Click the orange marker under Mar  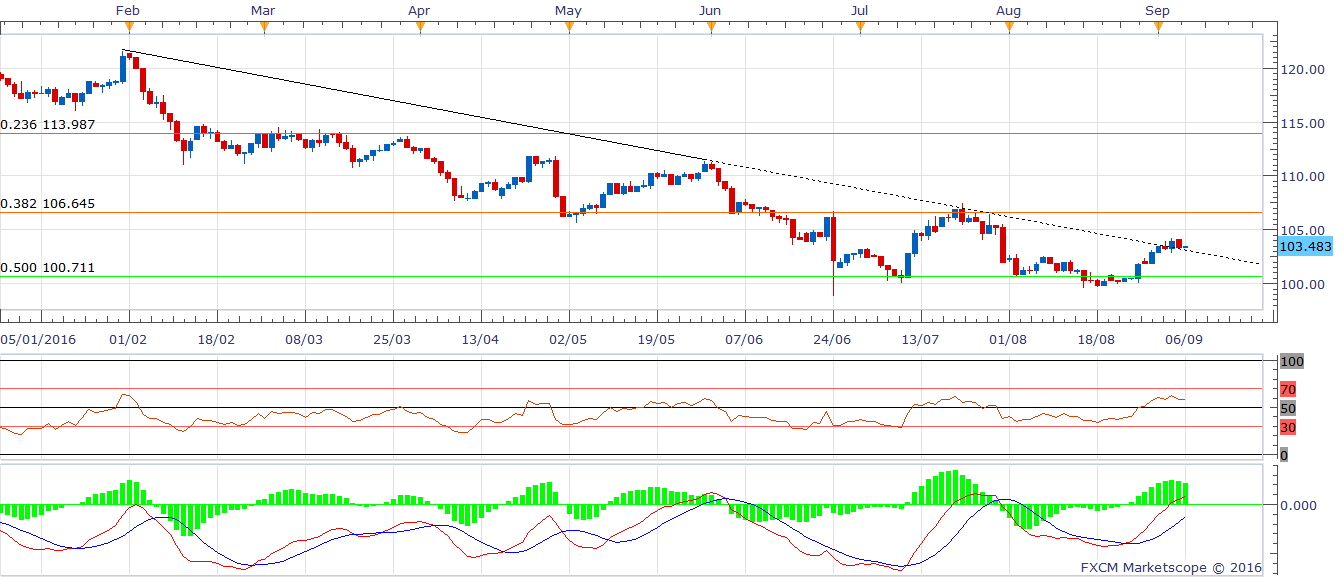[x=263, y=28]
